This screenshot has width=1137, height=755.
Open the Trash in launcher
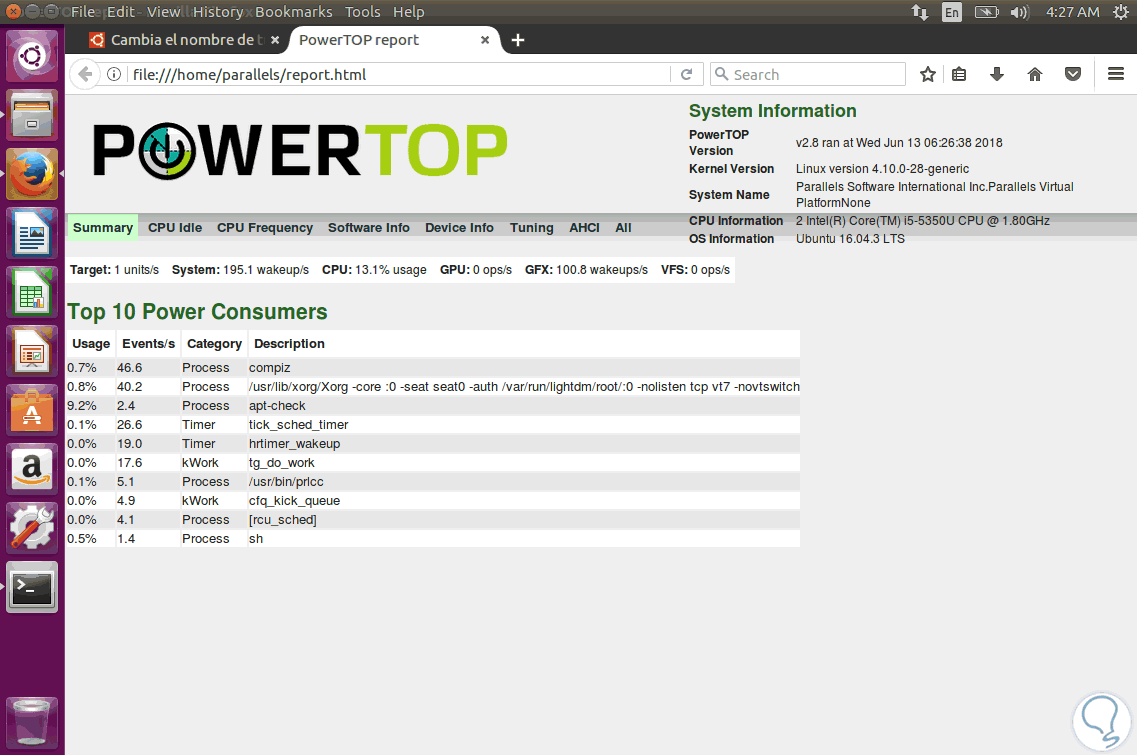point(32,722)
